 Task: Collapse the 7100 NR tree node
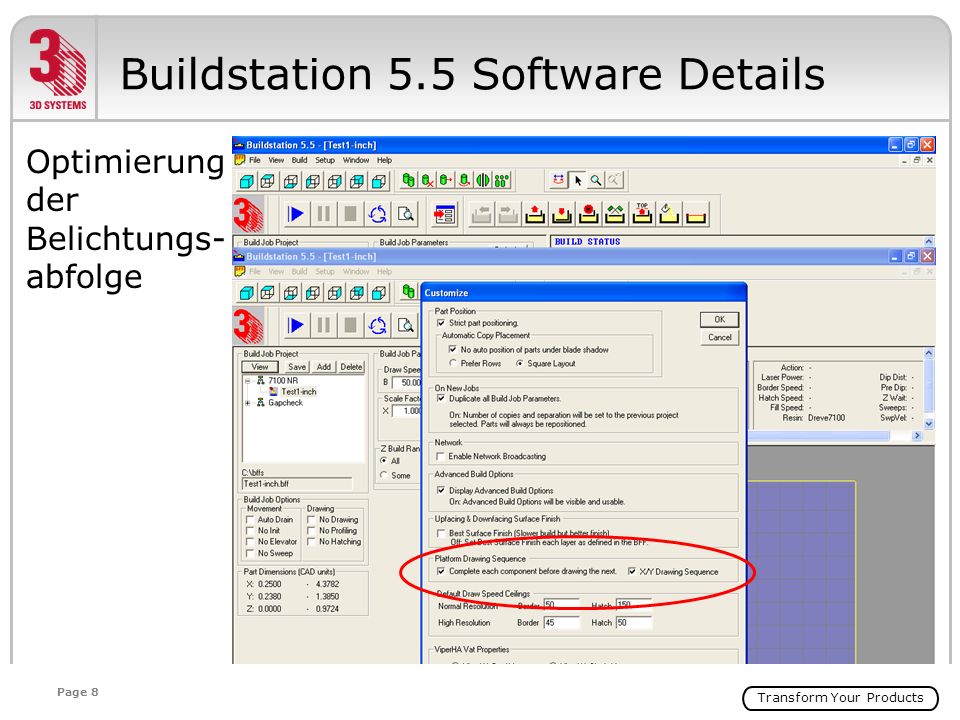[247, 381]
